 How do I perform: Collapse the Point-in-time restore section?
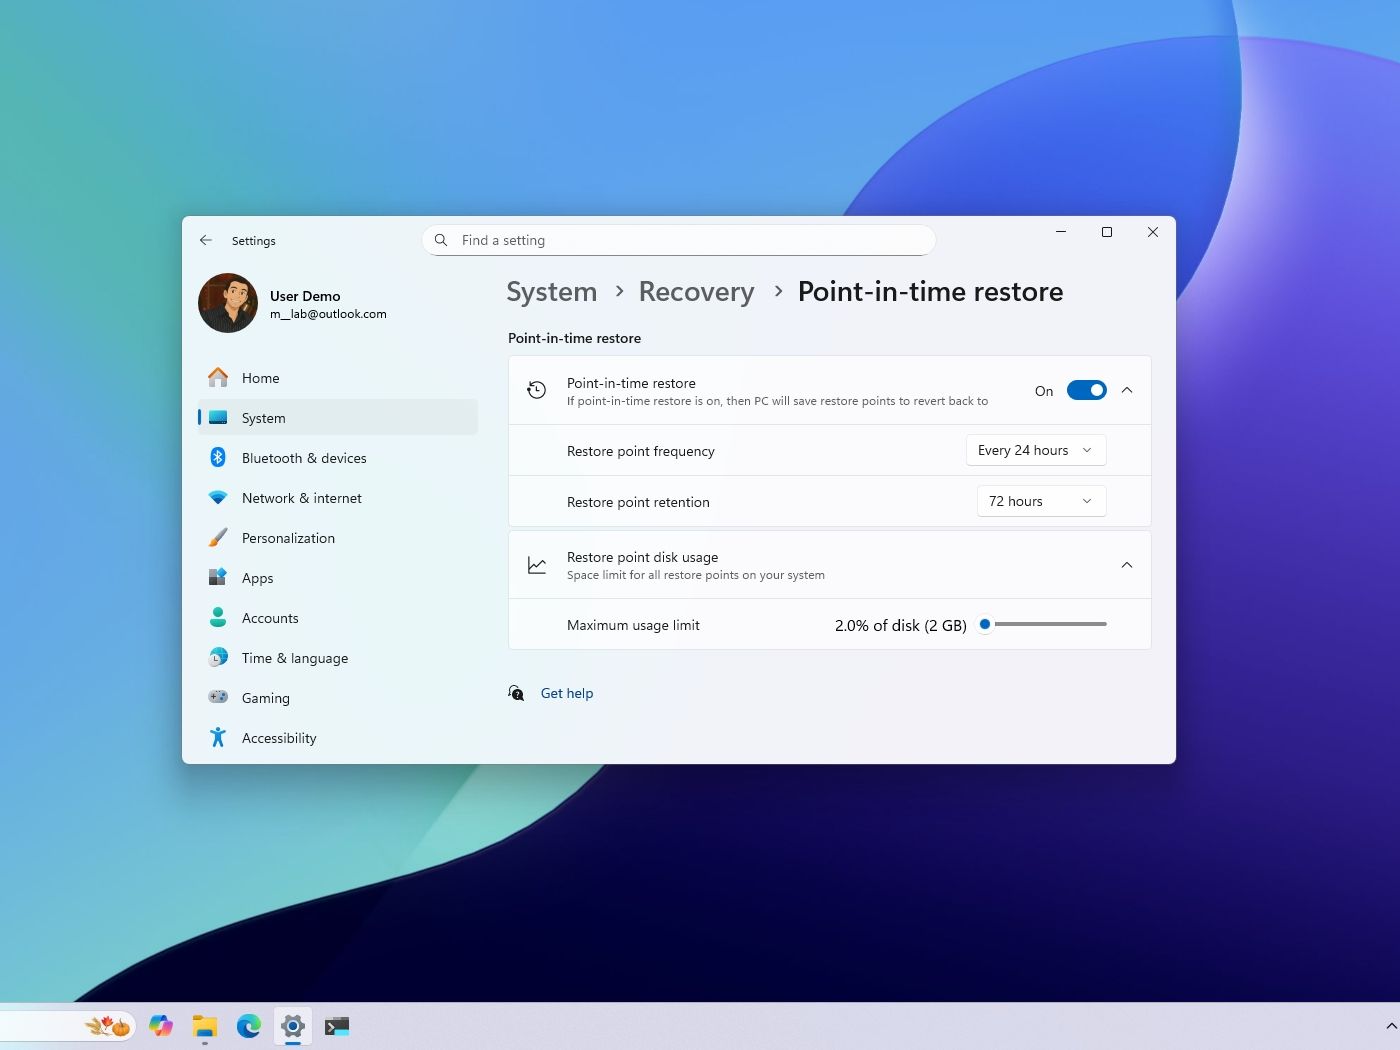pyautogui.click(x=1127, y=390)
